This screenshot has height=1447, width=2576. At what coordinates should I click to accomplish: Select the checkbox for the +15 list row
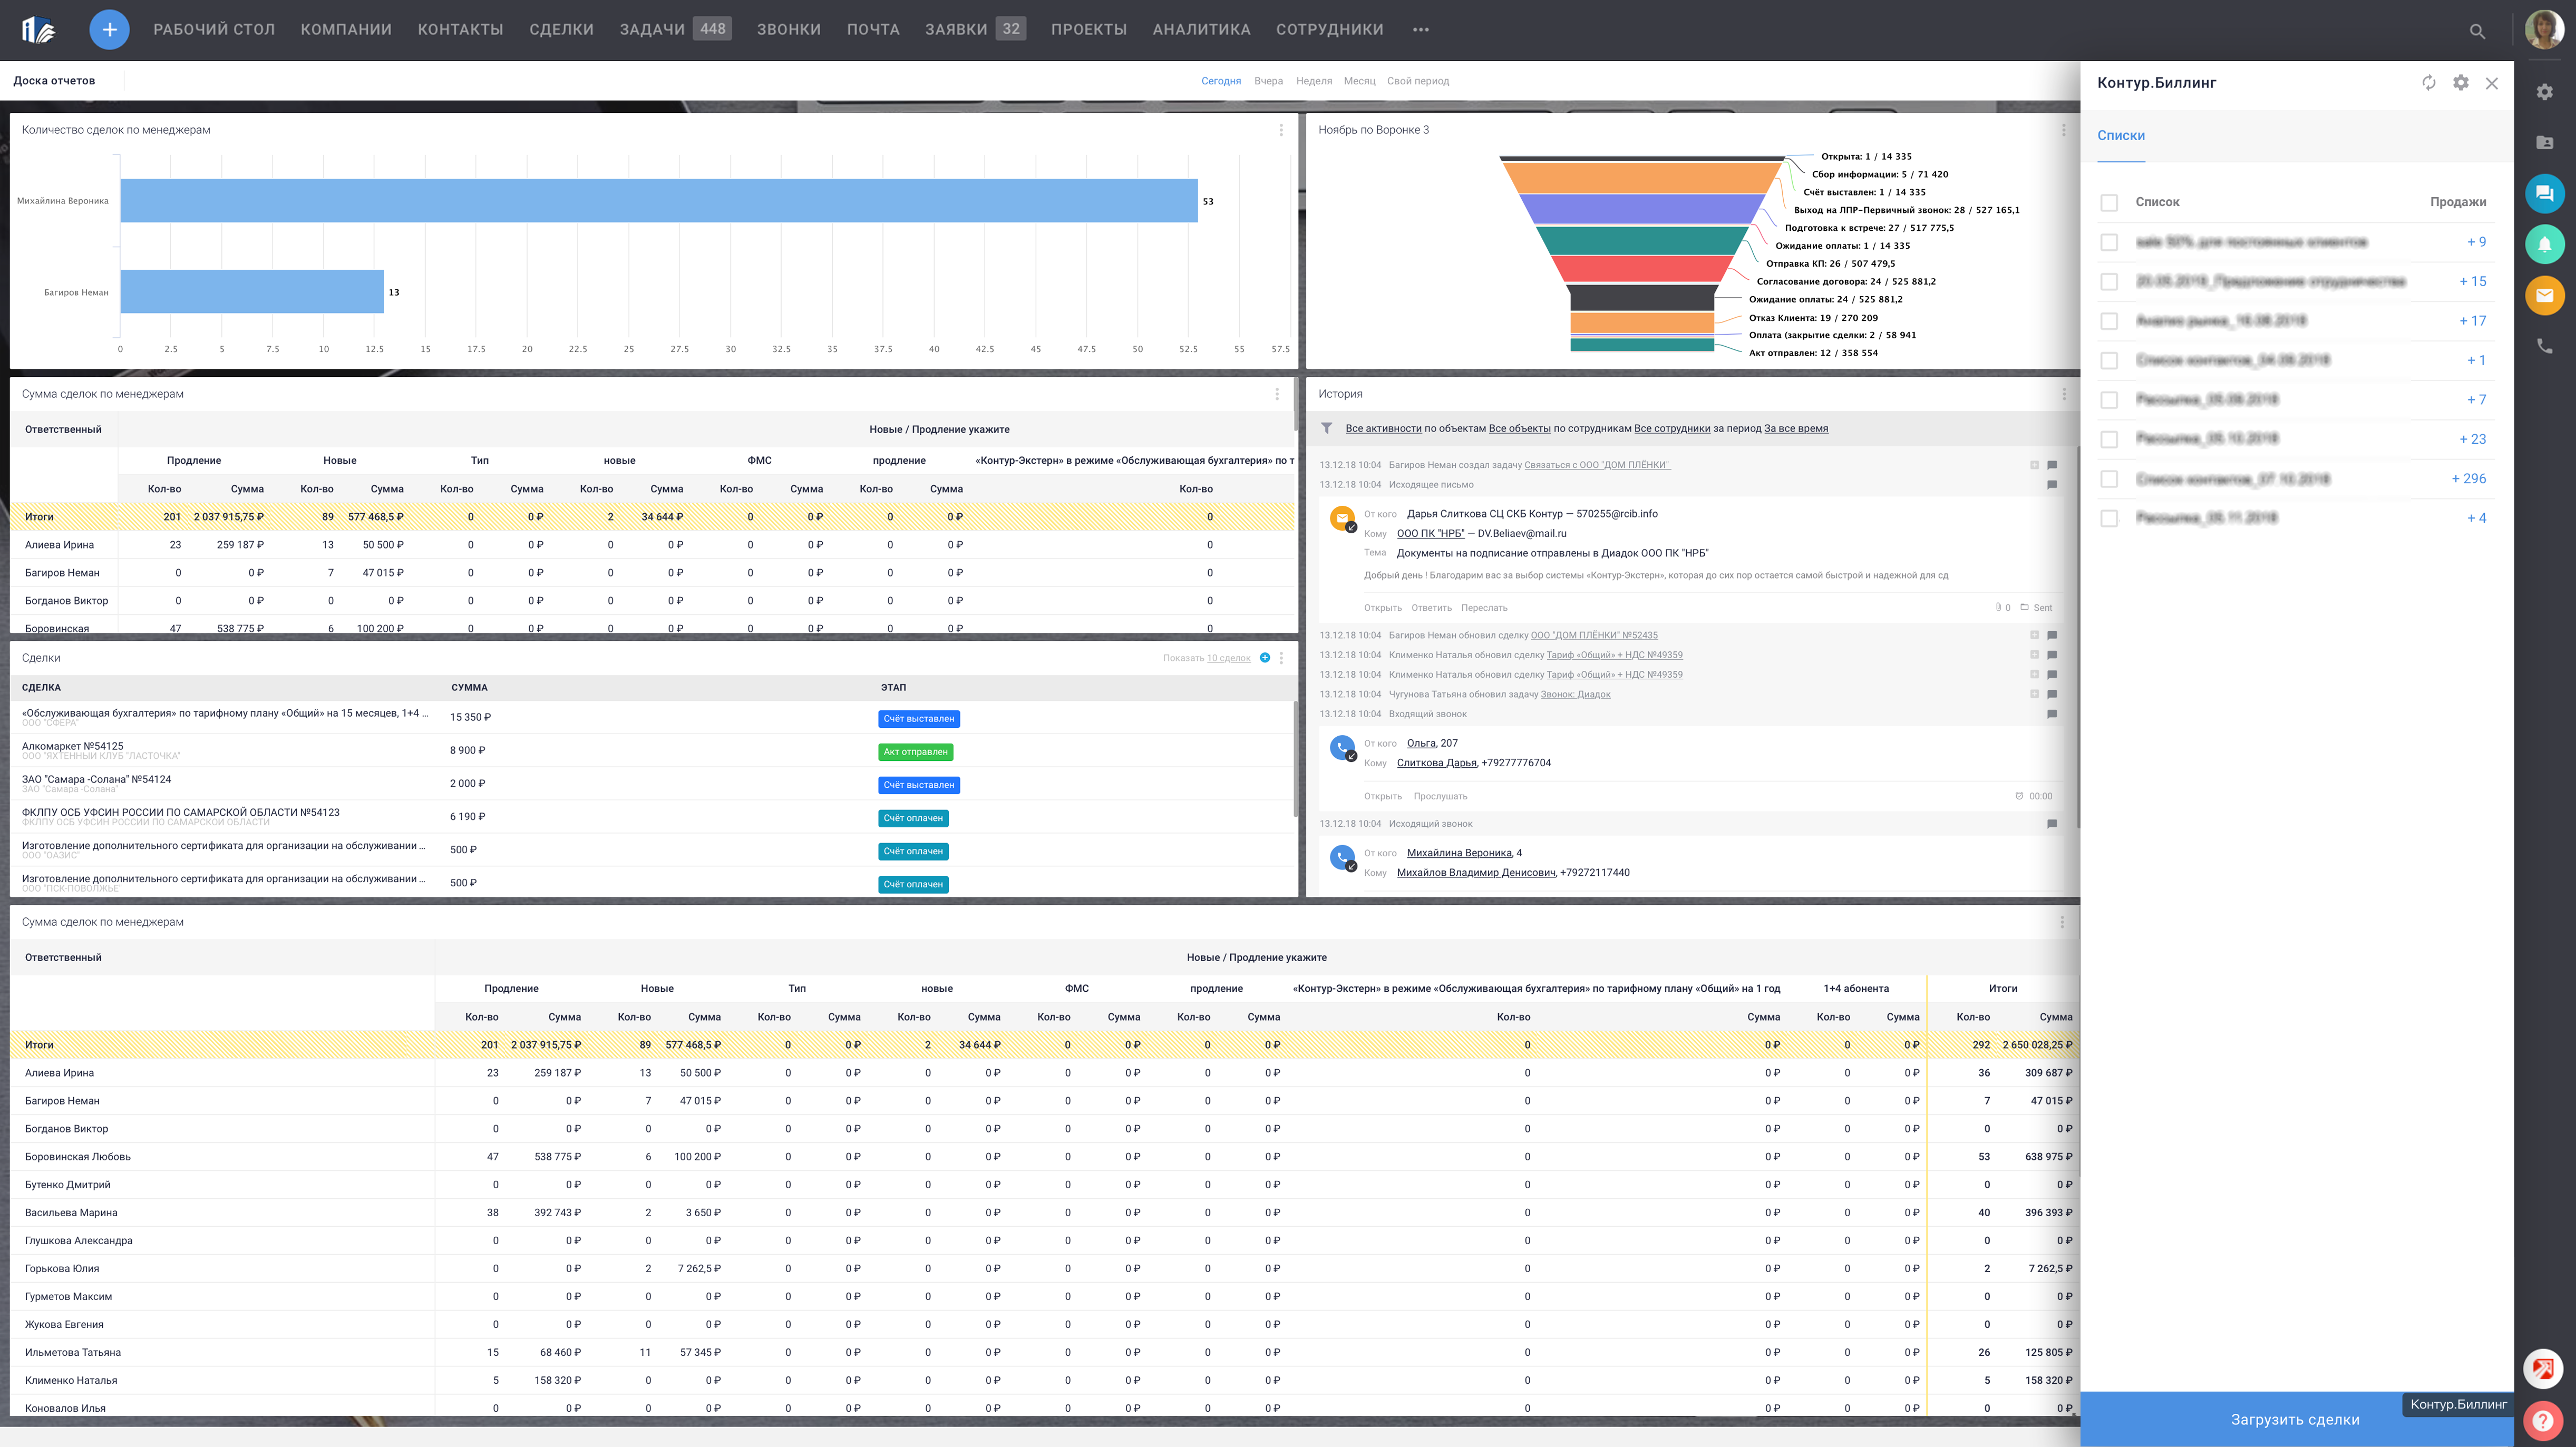pos(2109,282)
